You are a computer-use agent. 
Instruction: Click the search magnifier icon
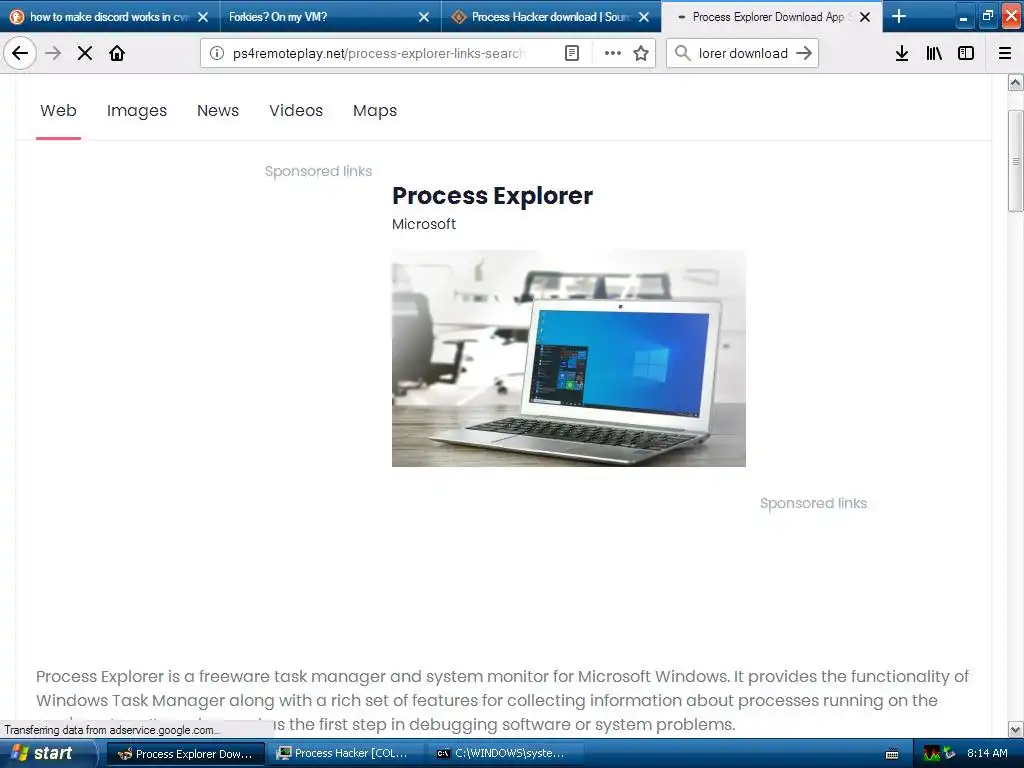682,53
